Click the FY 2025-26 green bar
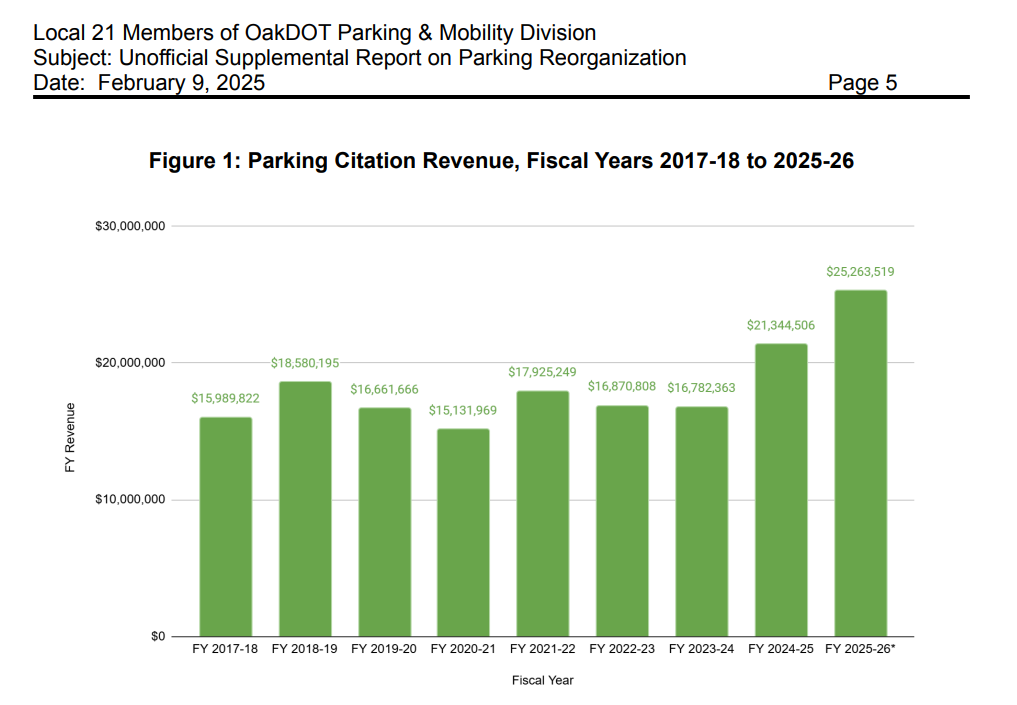 click(x=860, y=463)
